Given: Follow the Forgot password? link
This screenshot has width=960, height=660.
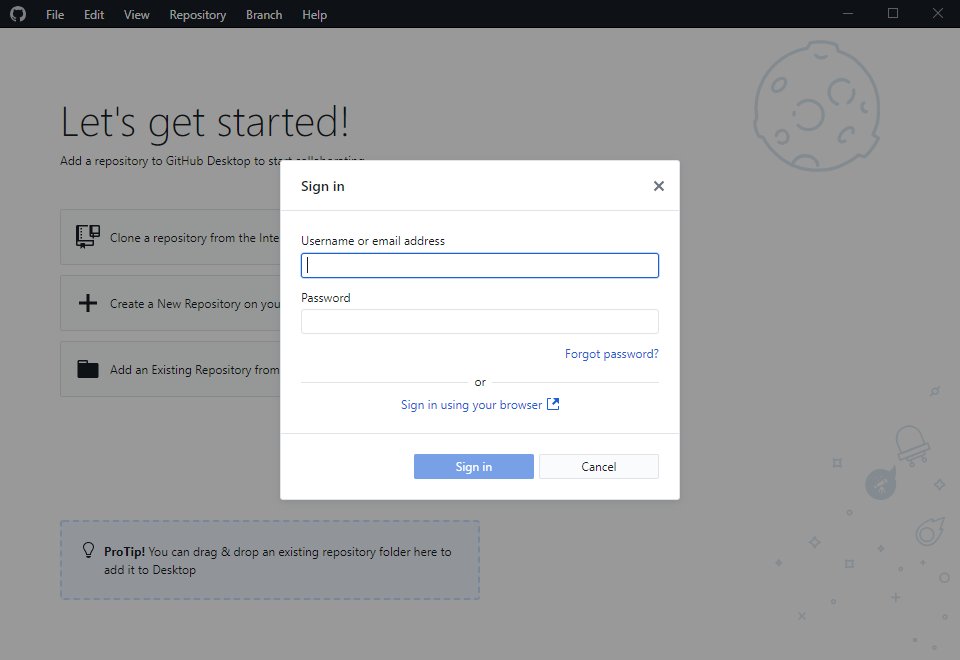Looking at the screenshot, I should (x=612, y=354).
